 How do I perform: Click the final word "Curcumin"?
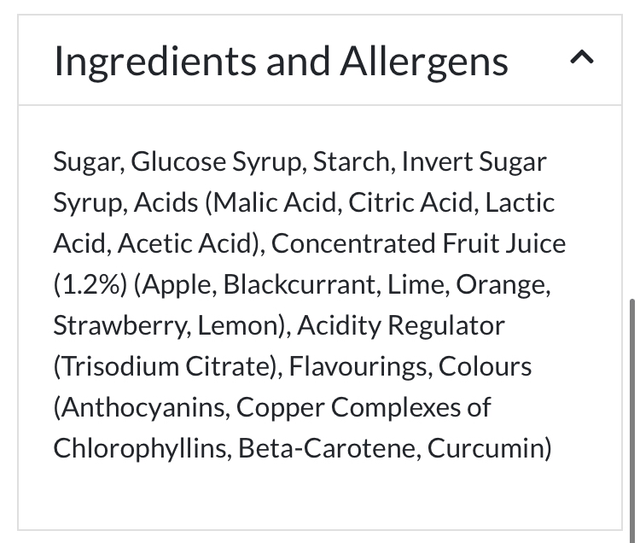click(486, 449)
